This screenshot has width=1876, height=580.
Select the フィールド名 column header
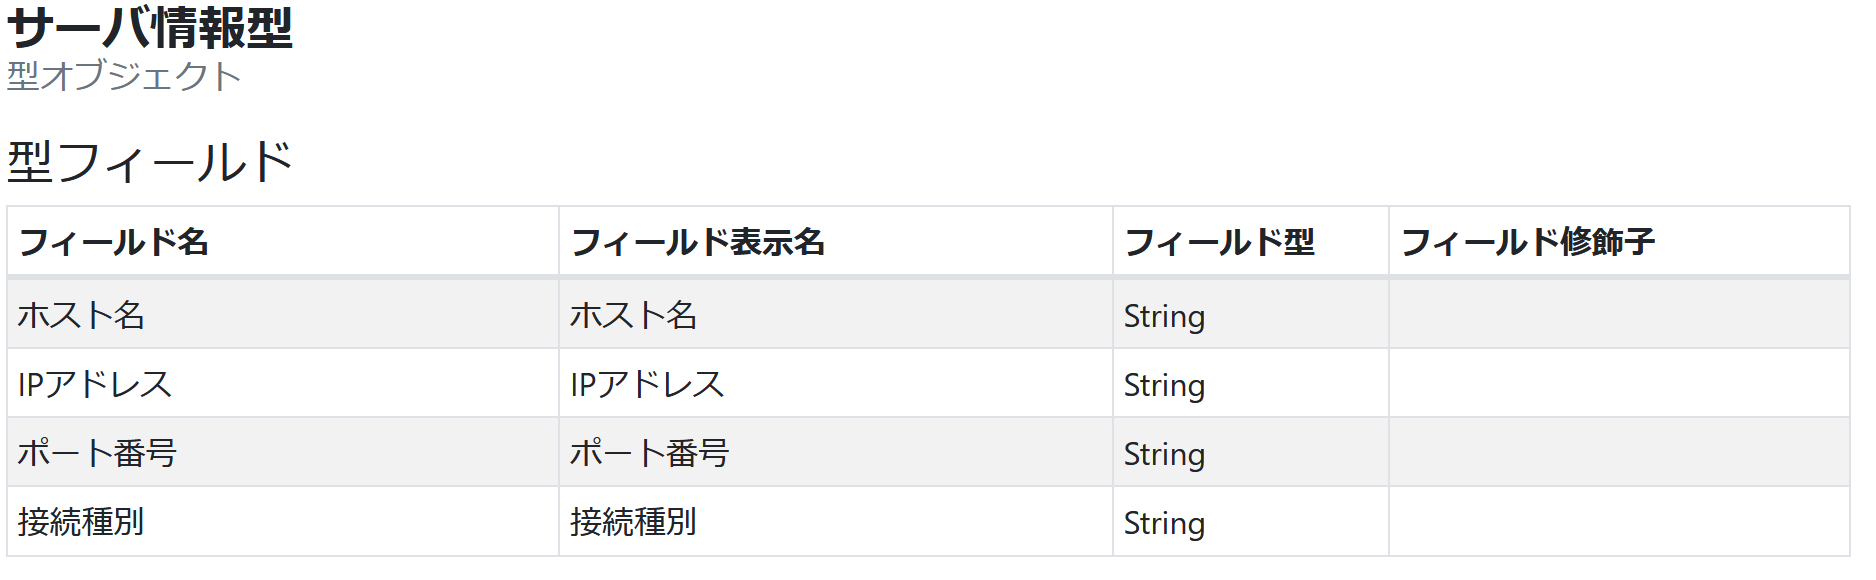point(114,242)
